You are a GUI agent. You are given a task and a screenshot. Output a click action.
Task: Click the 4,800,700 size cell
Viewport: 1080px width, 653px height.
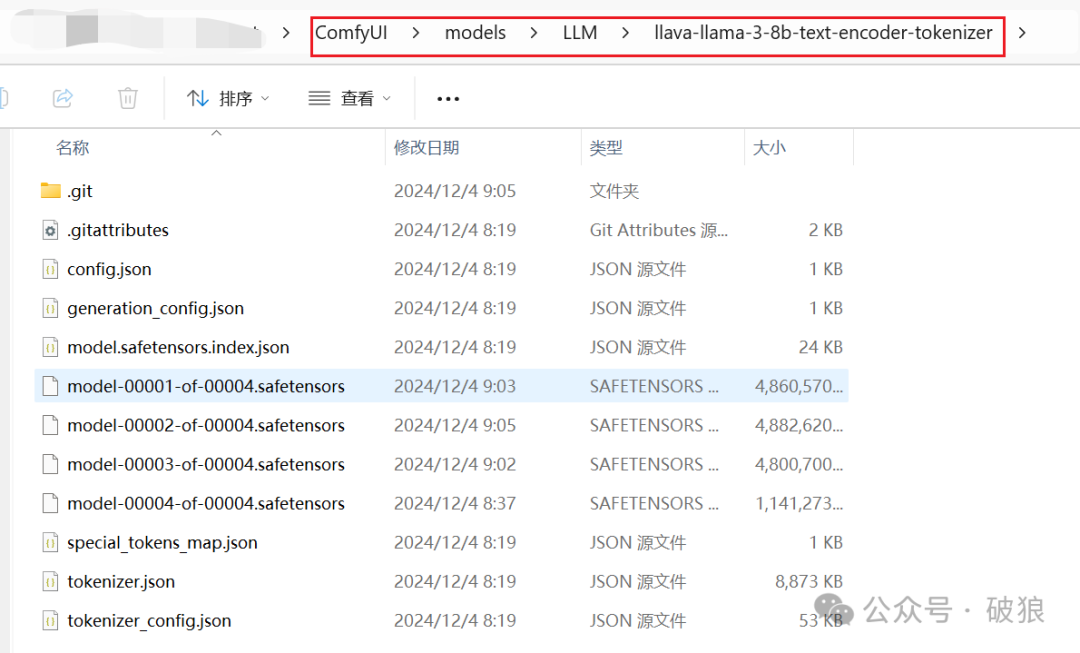click(x=799, y=464)
